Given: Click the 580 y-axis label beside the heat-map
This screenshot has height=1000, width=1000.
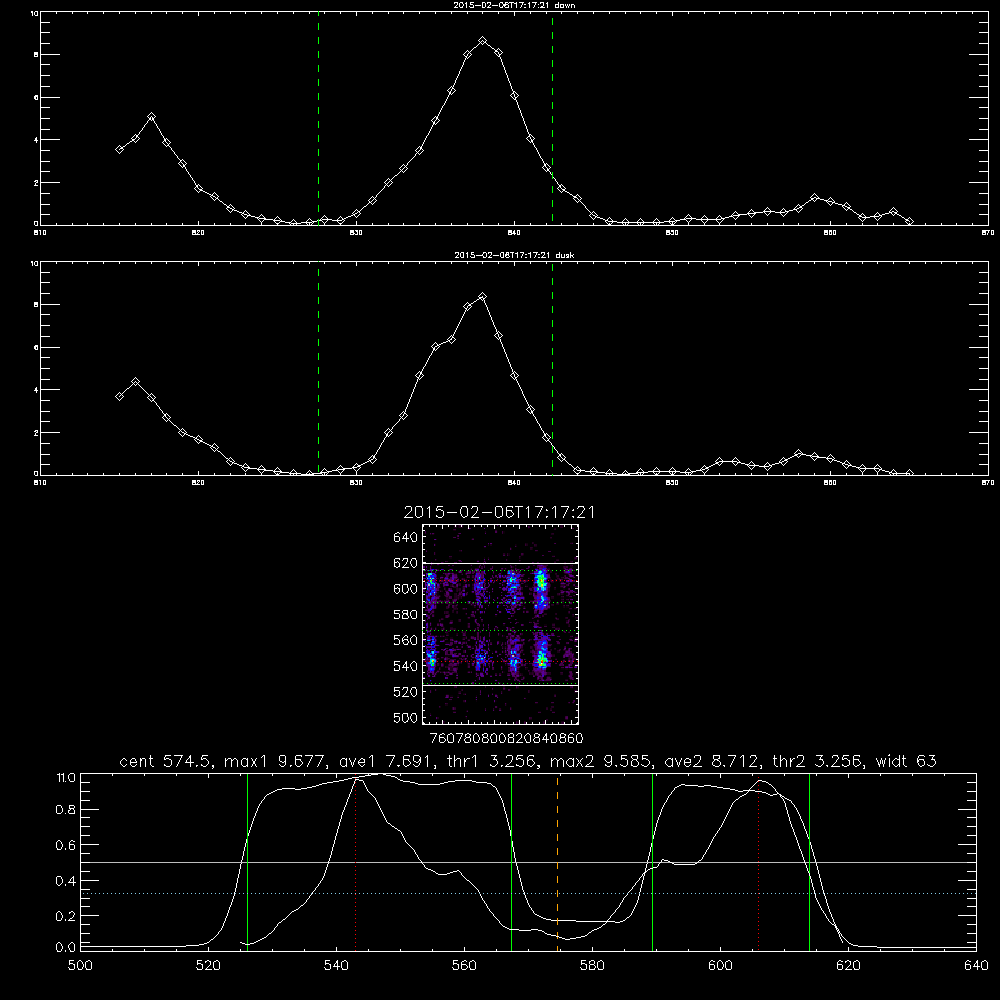Looking at the screenshot, I should pos(405,615).
